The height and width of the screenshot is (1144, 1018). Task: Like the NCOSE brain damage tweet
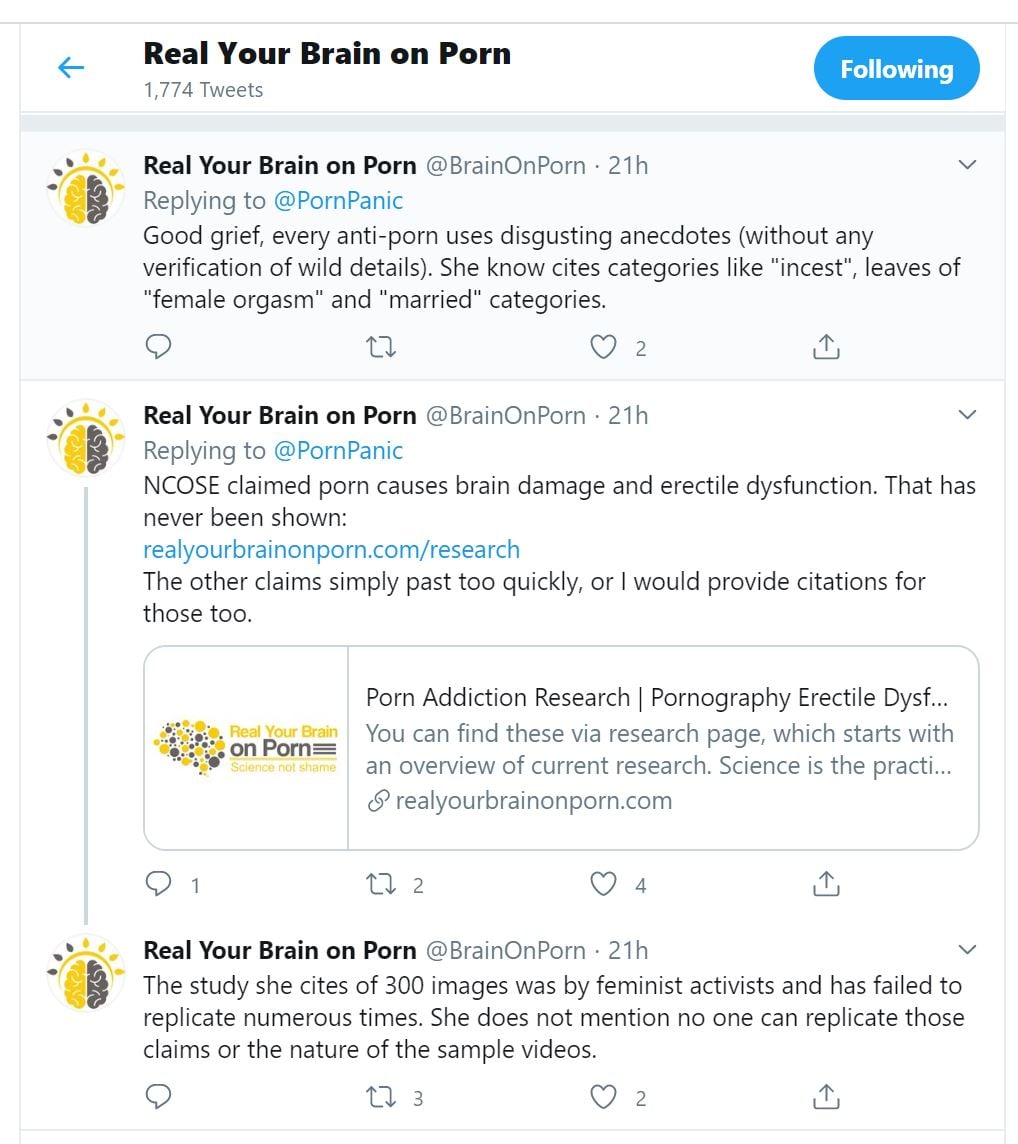(x=603, y=884)
